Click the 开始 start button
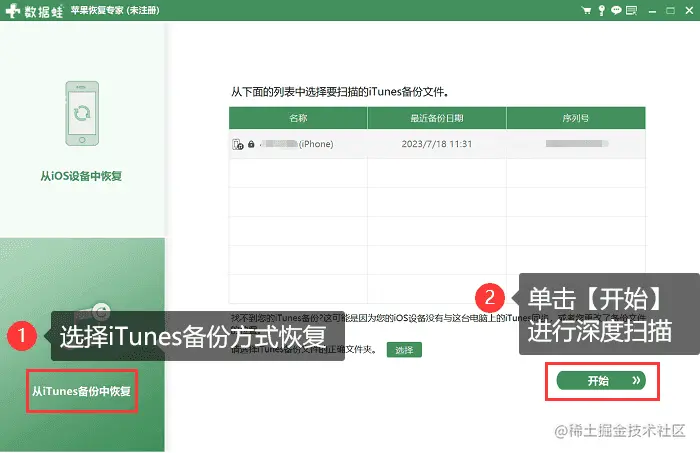The height and width of the screenshot is (453, 700). click(601, 381)
